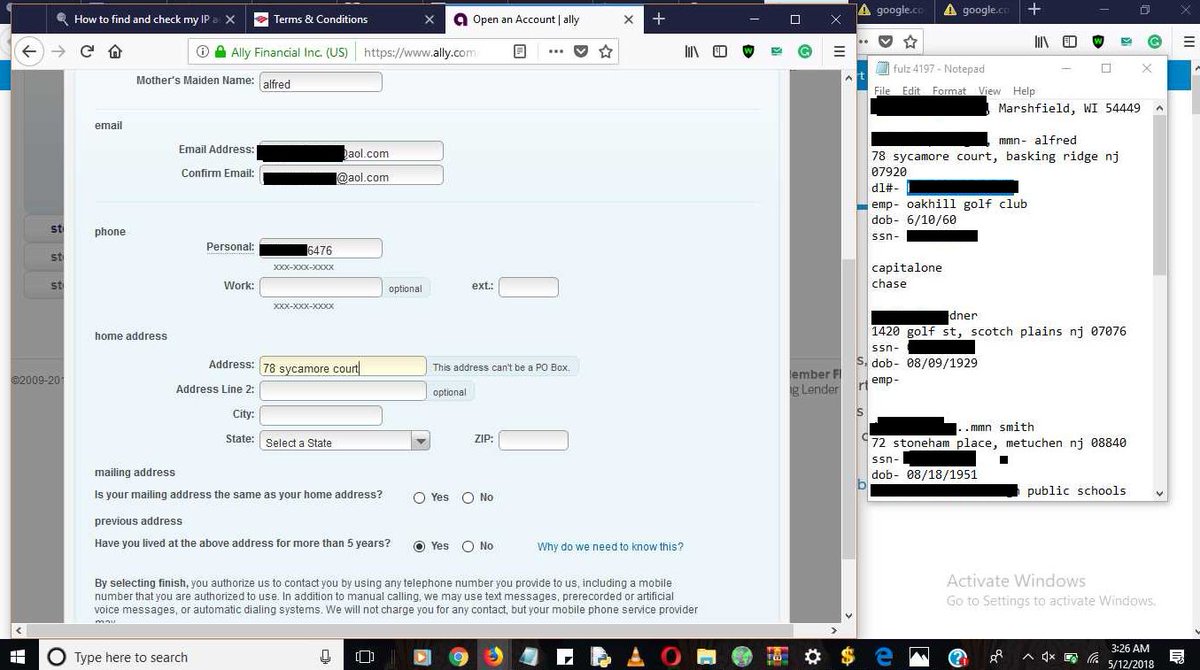
Task: Open Windows Settings gear on the taskbar
Action: [x=812, y=657]
